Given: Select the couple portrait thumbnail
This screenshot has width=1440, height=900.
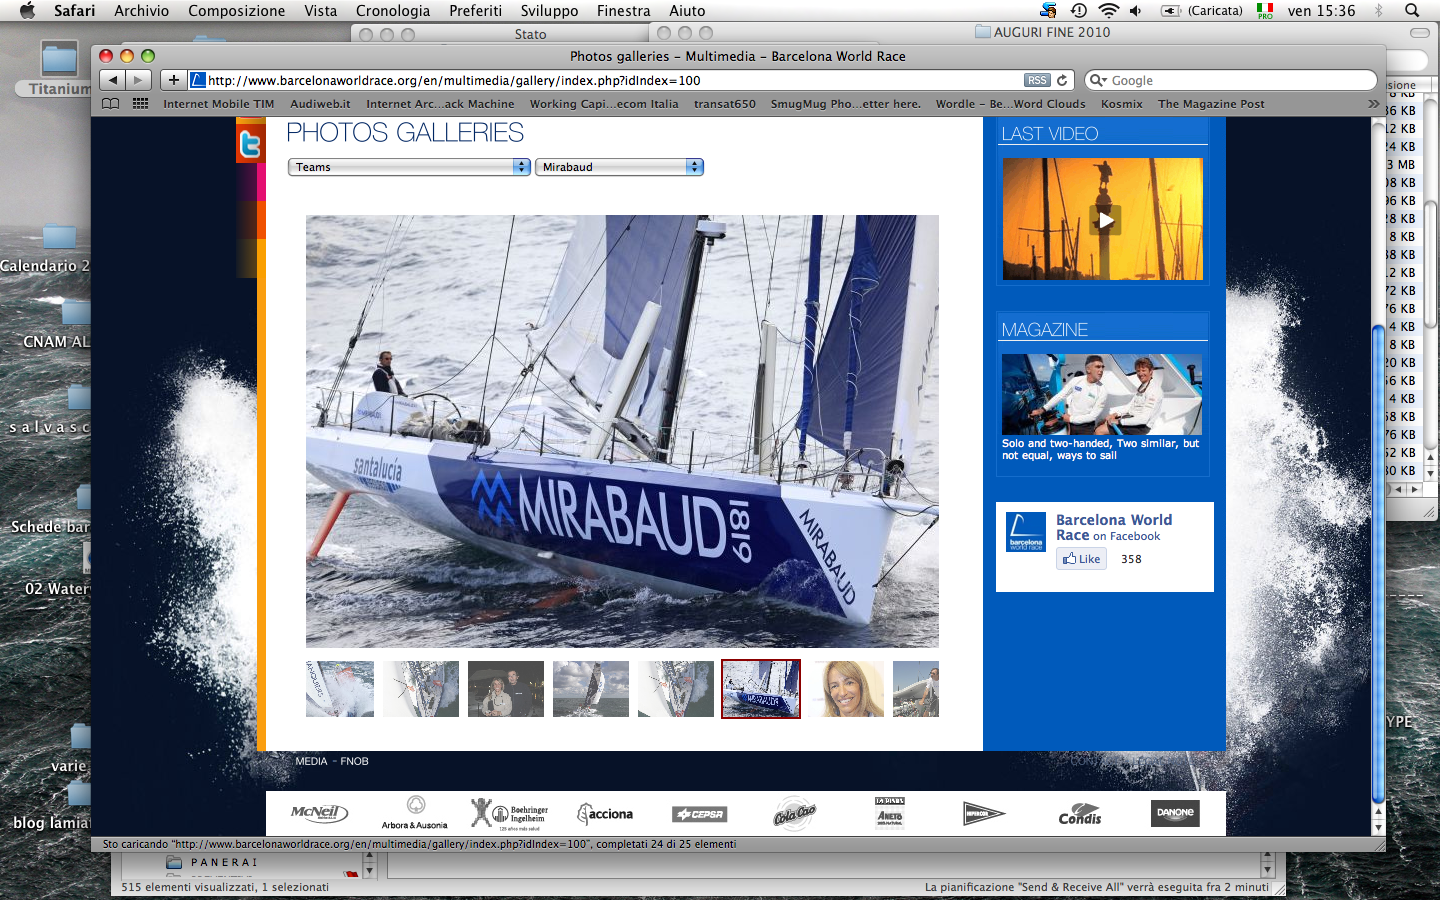Looking at the screenshot, I should 506,689.
